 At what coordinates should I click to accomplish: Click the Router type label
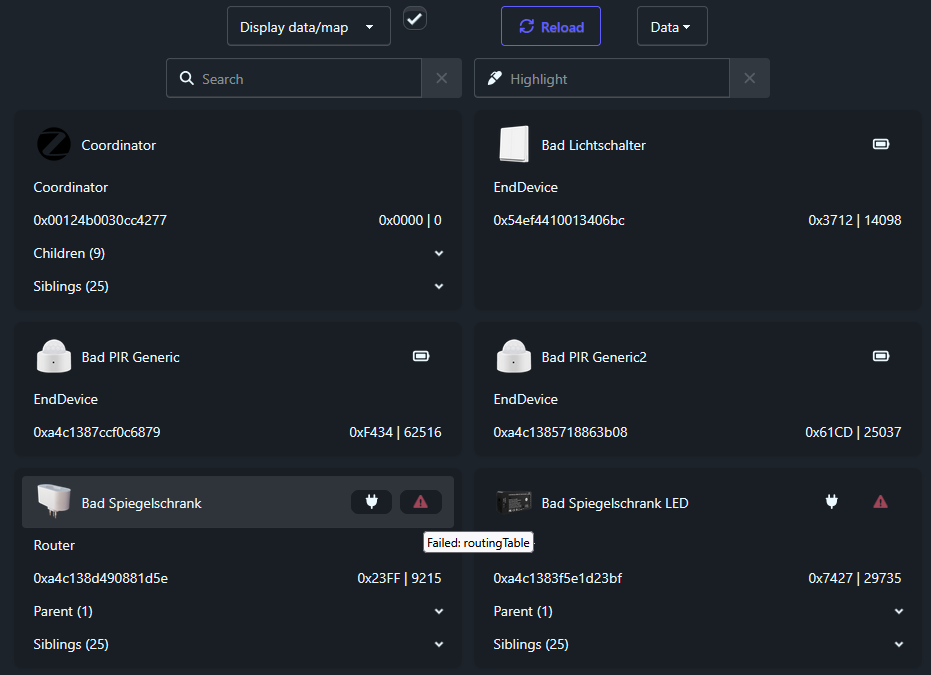click(54, 546)
